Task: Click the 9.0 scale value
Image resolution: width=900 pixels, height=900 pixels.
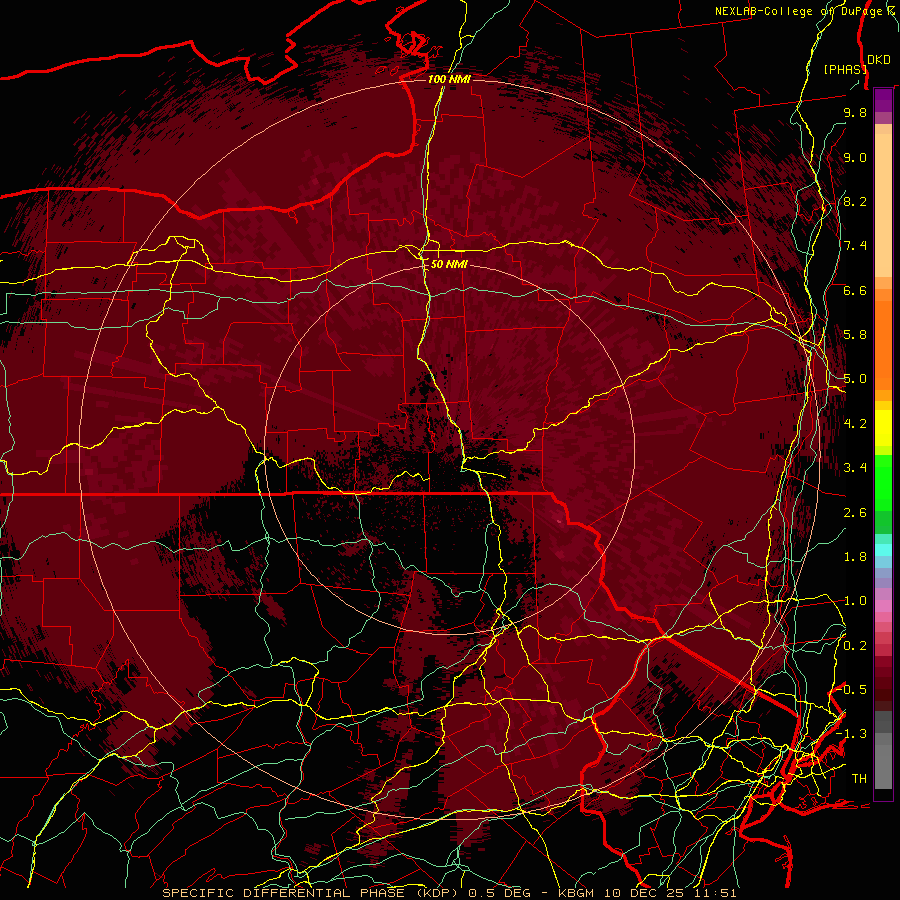Action: [x=855, y=157]
